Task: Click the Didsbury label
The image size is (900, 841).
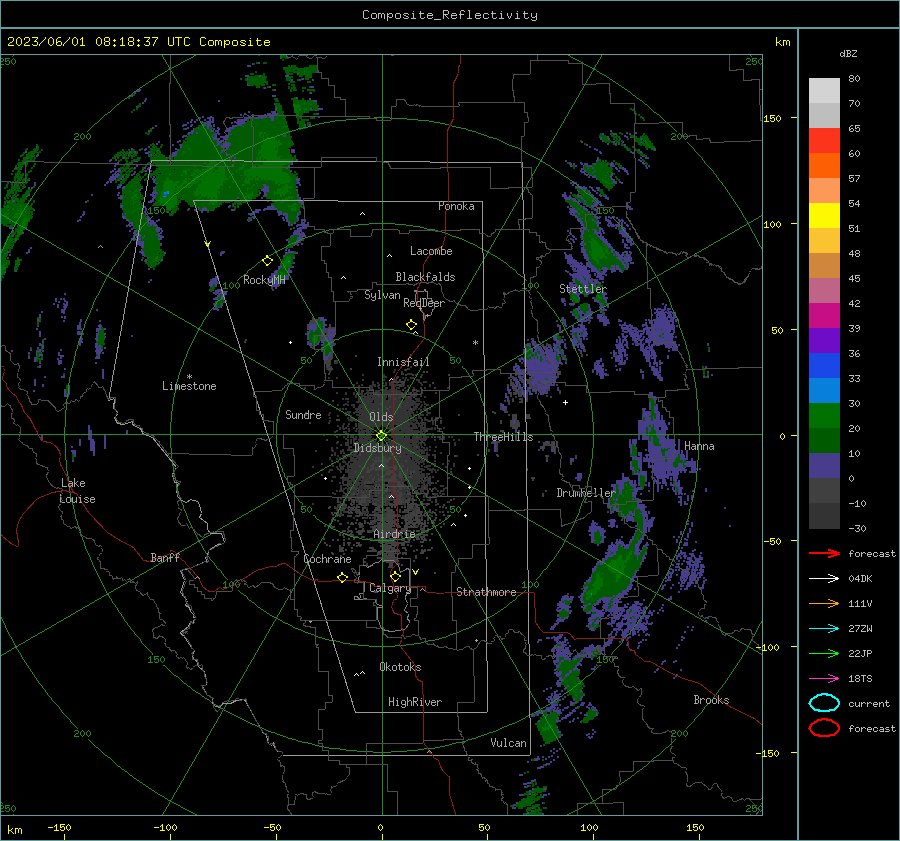Action: (378, 448)
